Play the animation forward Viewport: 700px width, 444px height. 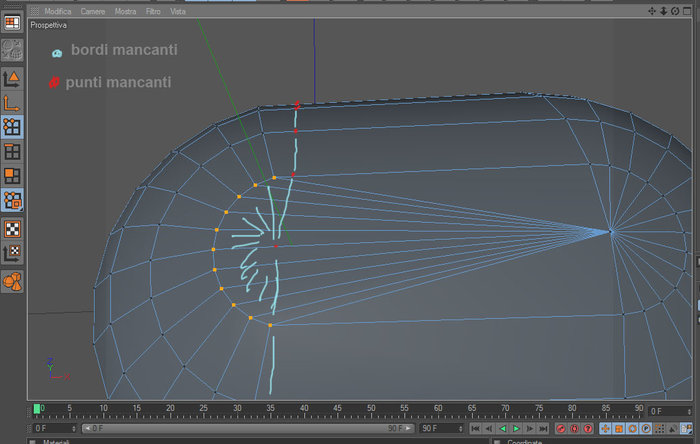516,429
